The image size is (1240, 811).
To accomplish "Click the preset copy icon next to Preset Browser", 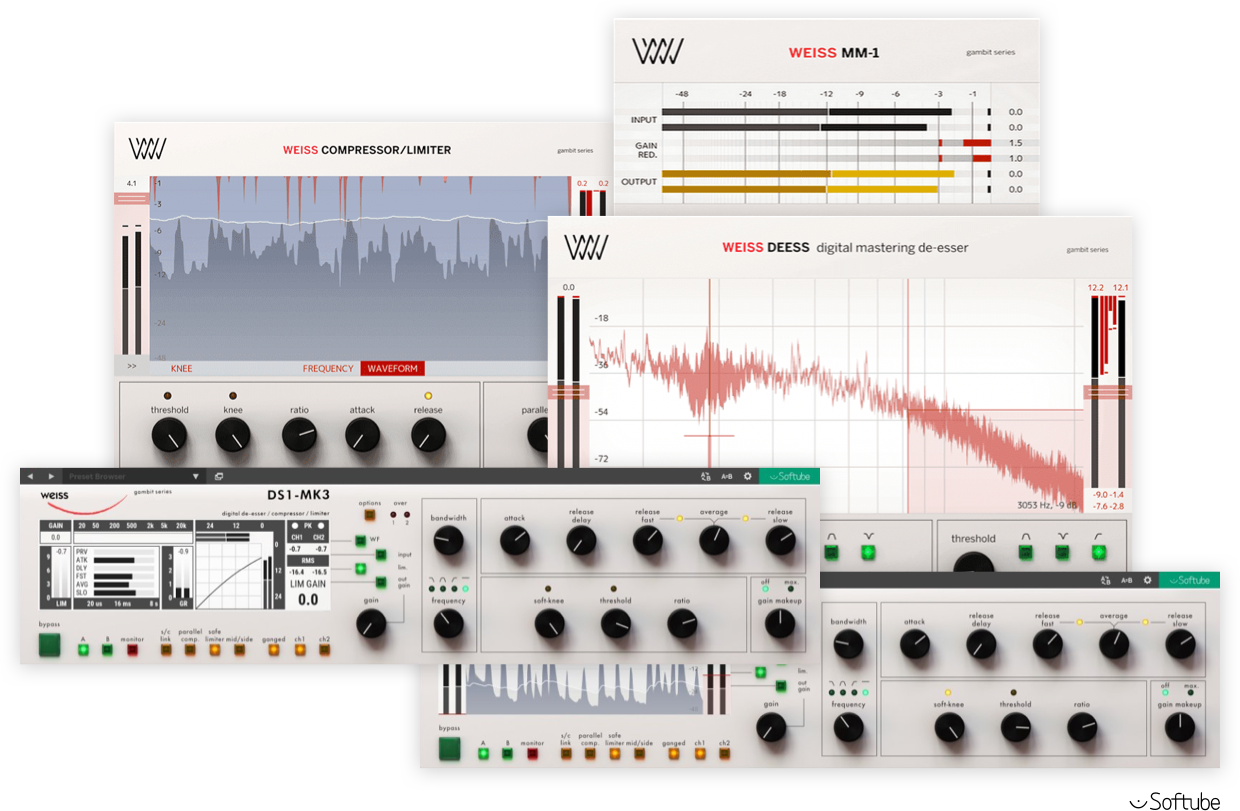I will (219, 476).
